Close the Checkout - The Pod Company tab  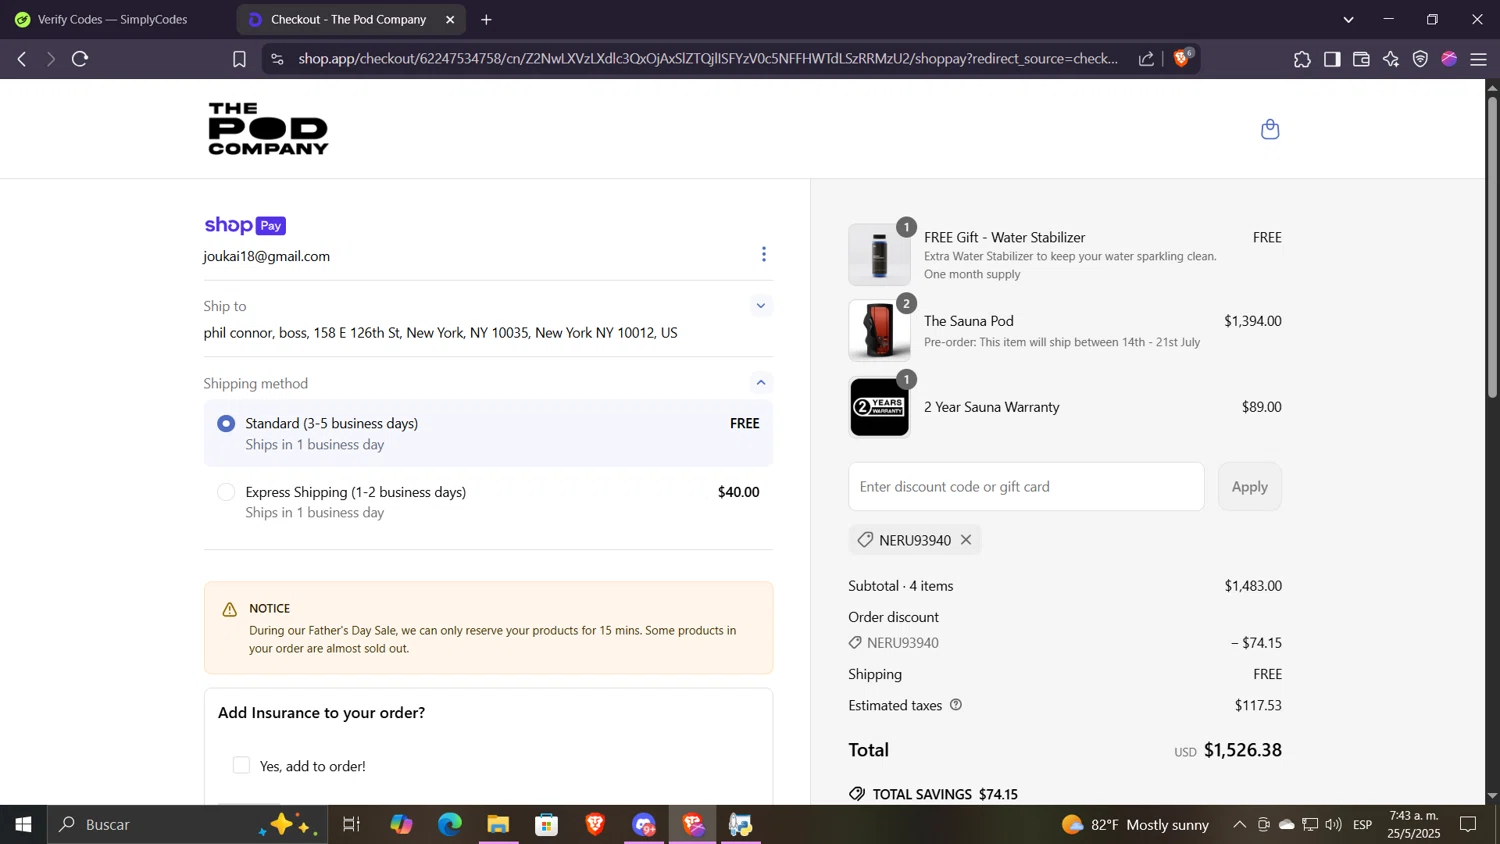tap(450, 19)
